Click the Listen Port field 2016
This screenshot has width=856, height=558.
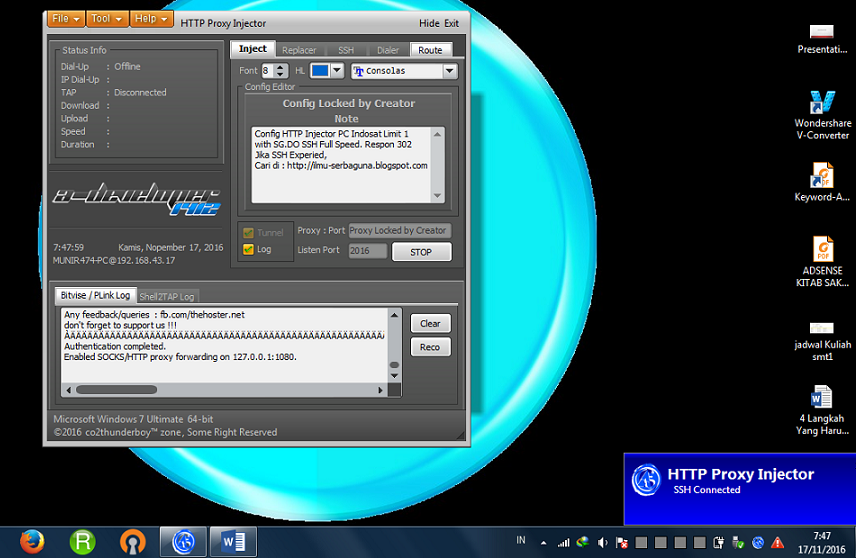coord(367,251)
